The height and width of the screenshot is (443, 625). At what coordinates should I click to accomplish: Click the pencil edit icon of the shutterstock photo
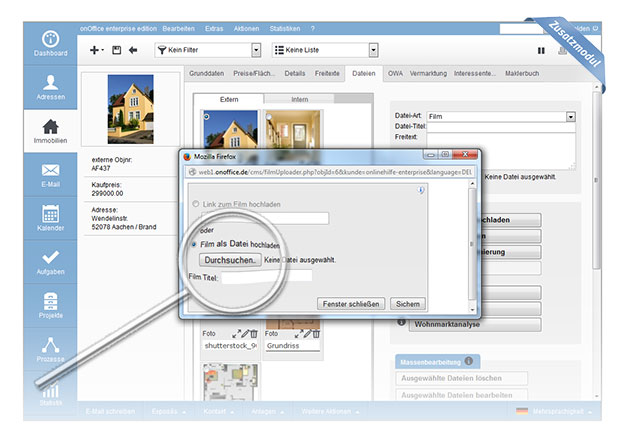point(245,334)
